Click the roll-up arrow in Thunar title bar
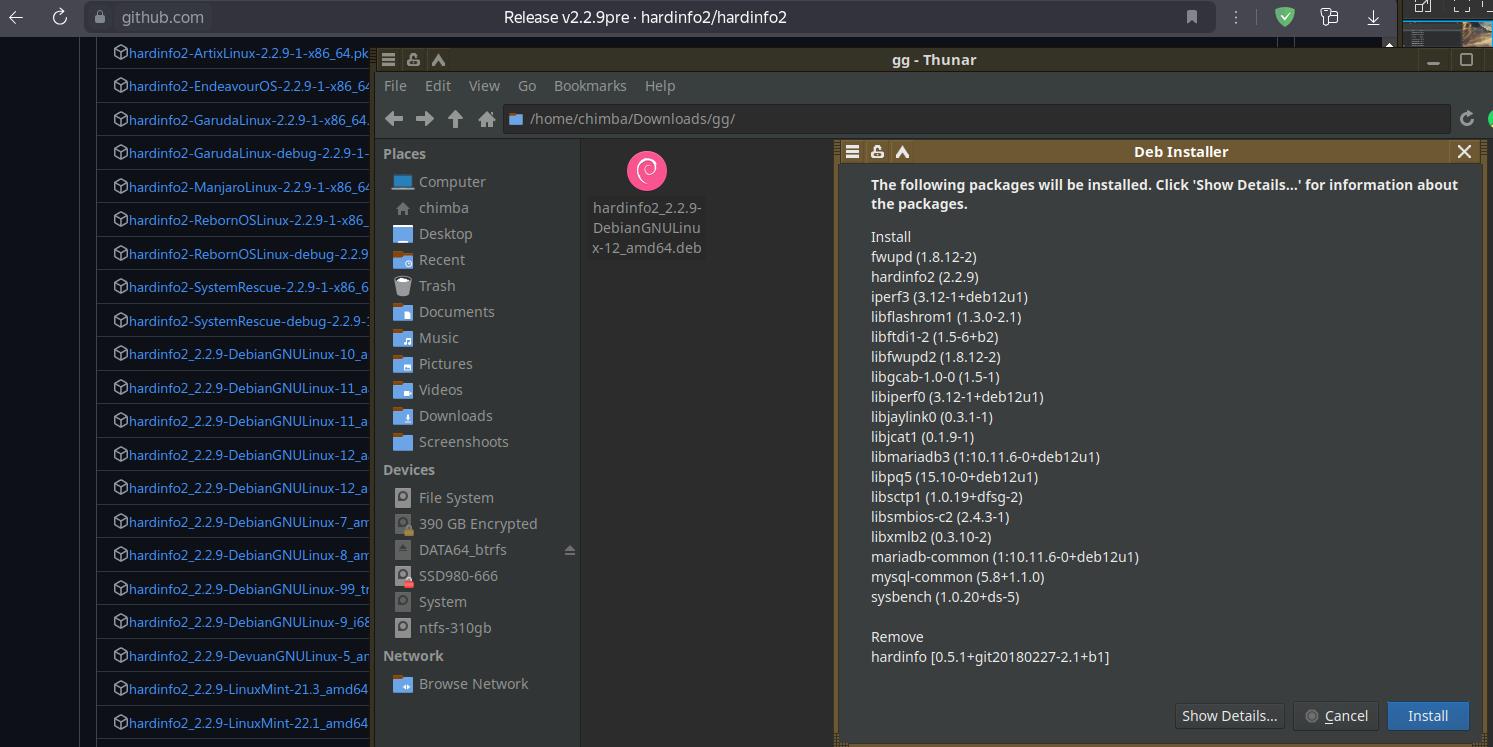Screen dimensions: 1493x747 (438, 60)
